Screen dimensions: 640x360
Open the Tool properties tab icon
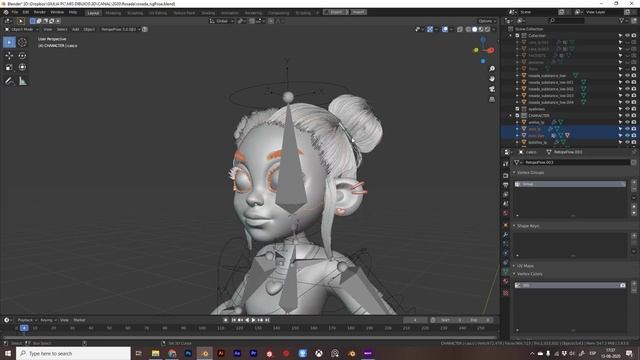[506, 164]
